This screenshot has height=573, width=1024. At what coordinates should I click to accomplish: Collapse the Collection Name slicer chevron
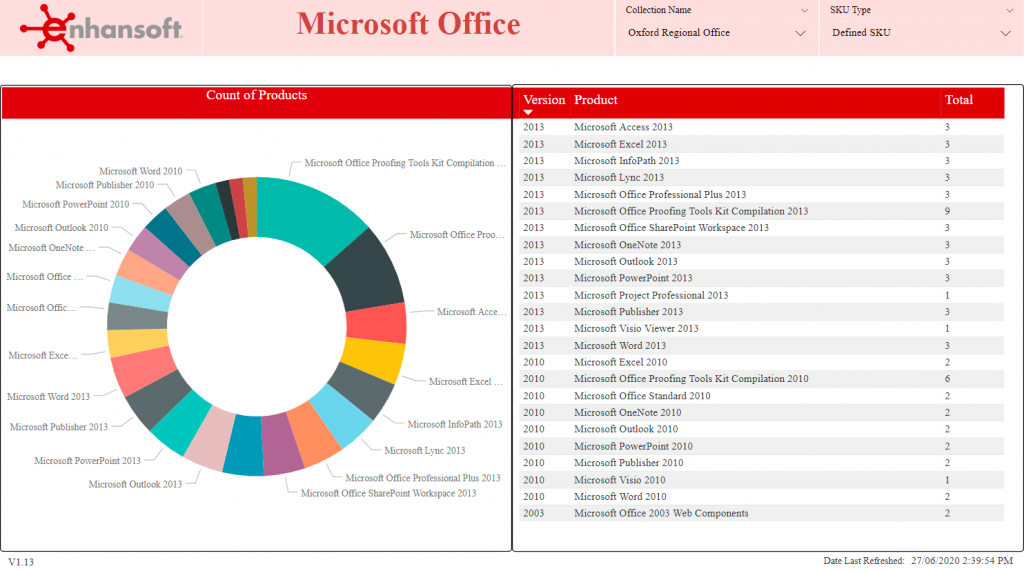[x=805, y=10]
